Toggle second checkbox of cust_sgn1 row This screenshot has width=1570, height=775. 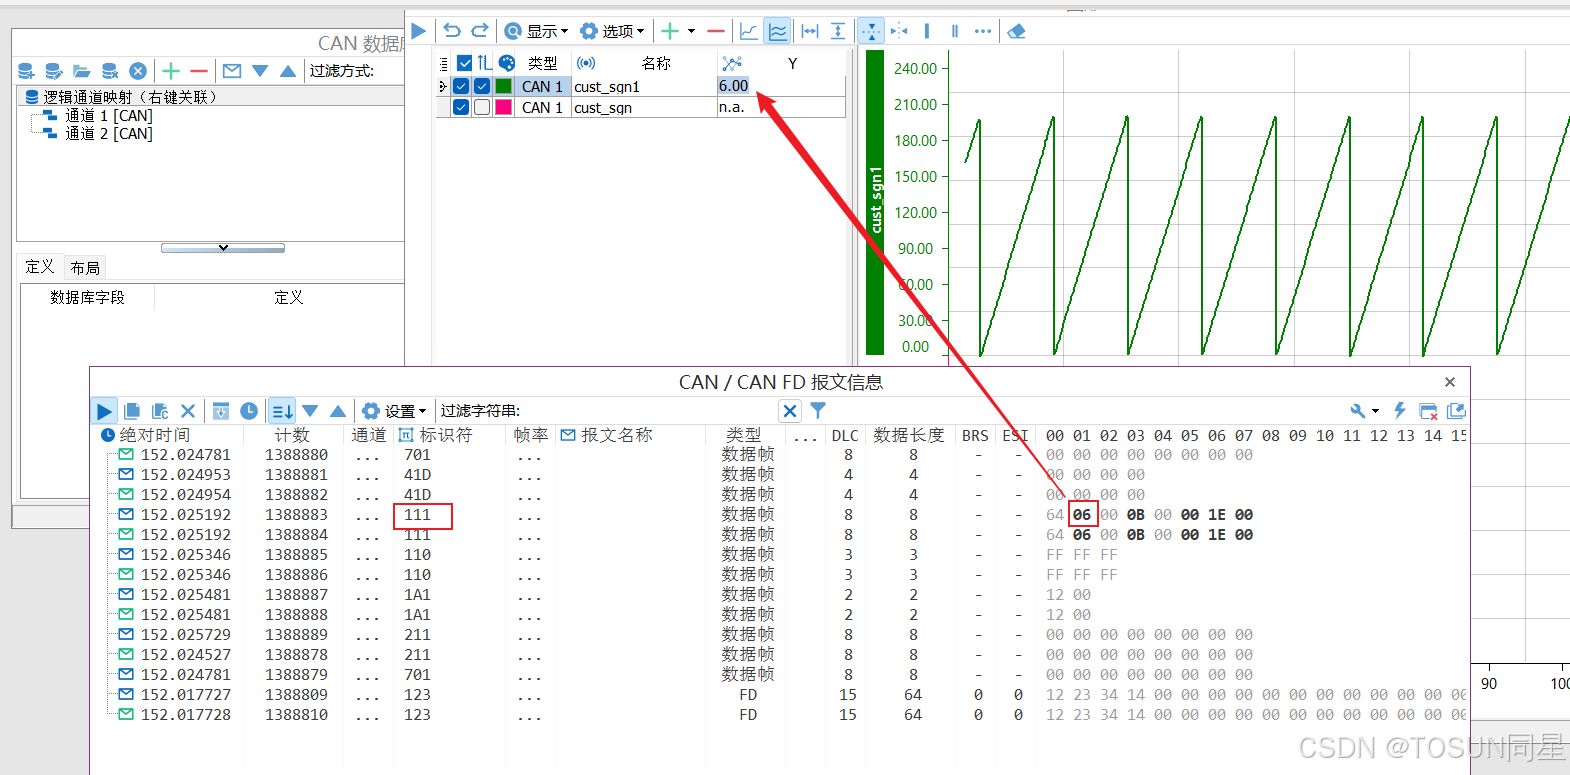point(482,86)
